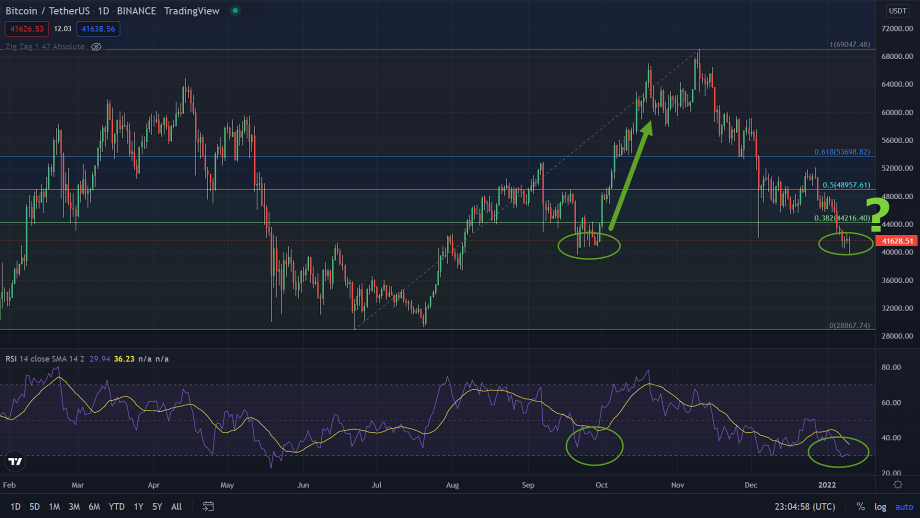Image resolution: width=920 pixels, height=518 pixels.
Task: Open the Go to date calendar icon
Action: [209, 506]
